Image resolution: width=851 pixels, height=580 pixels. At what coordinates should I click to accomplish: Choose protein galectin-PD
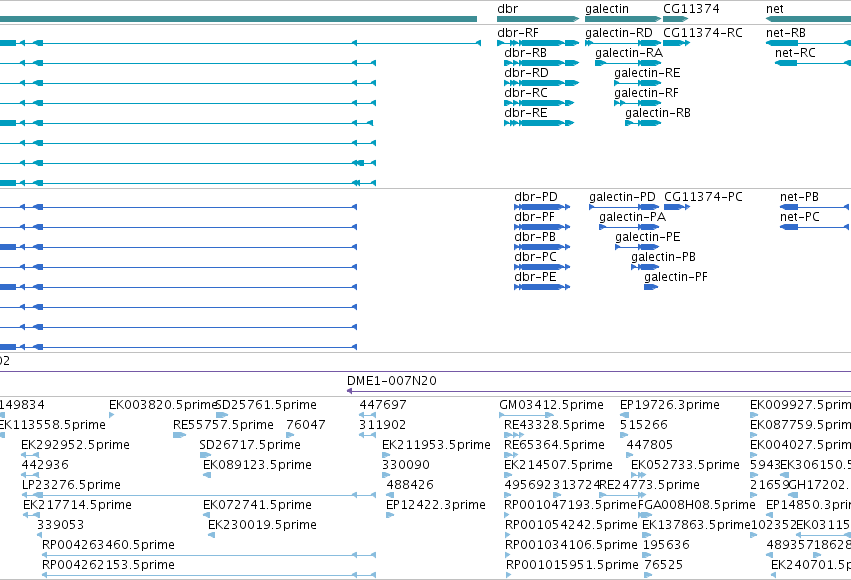click(x=623, y=197)
